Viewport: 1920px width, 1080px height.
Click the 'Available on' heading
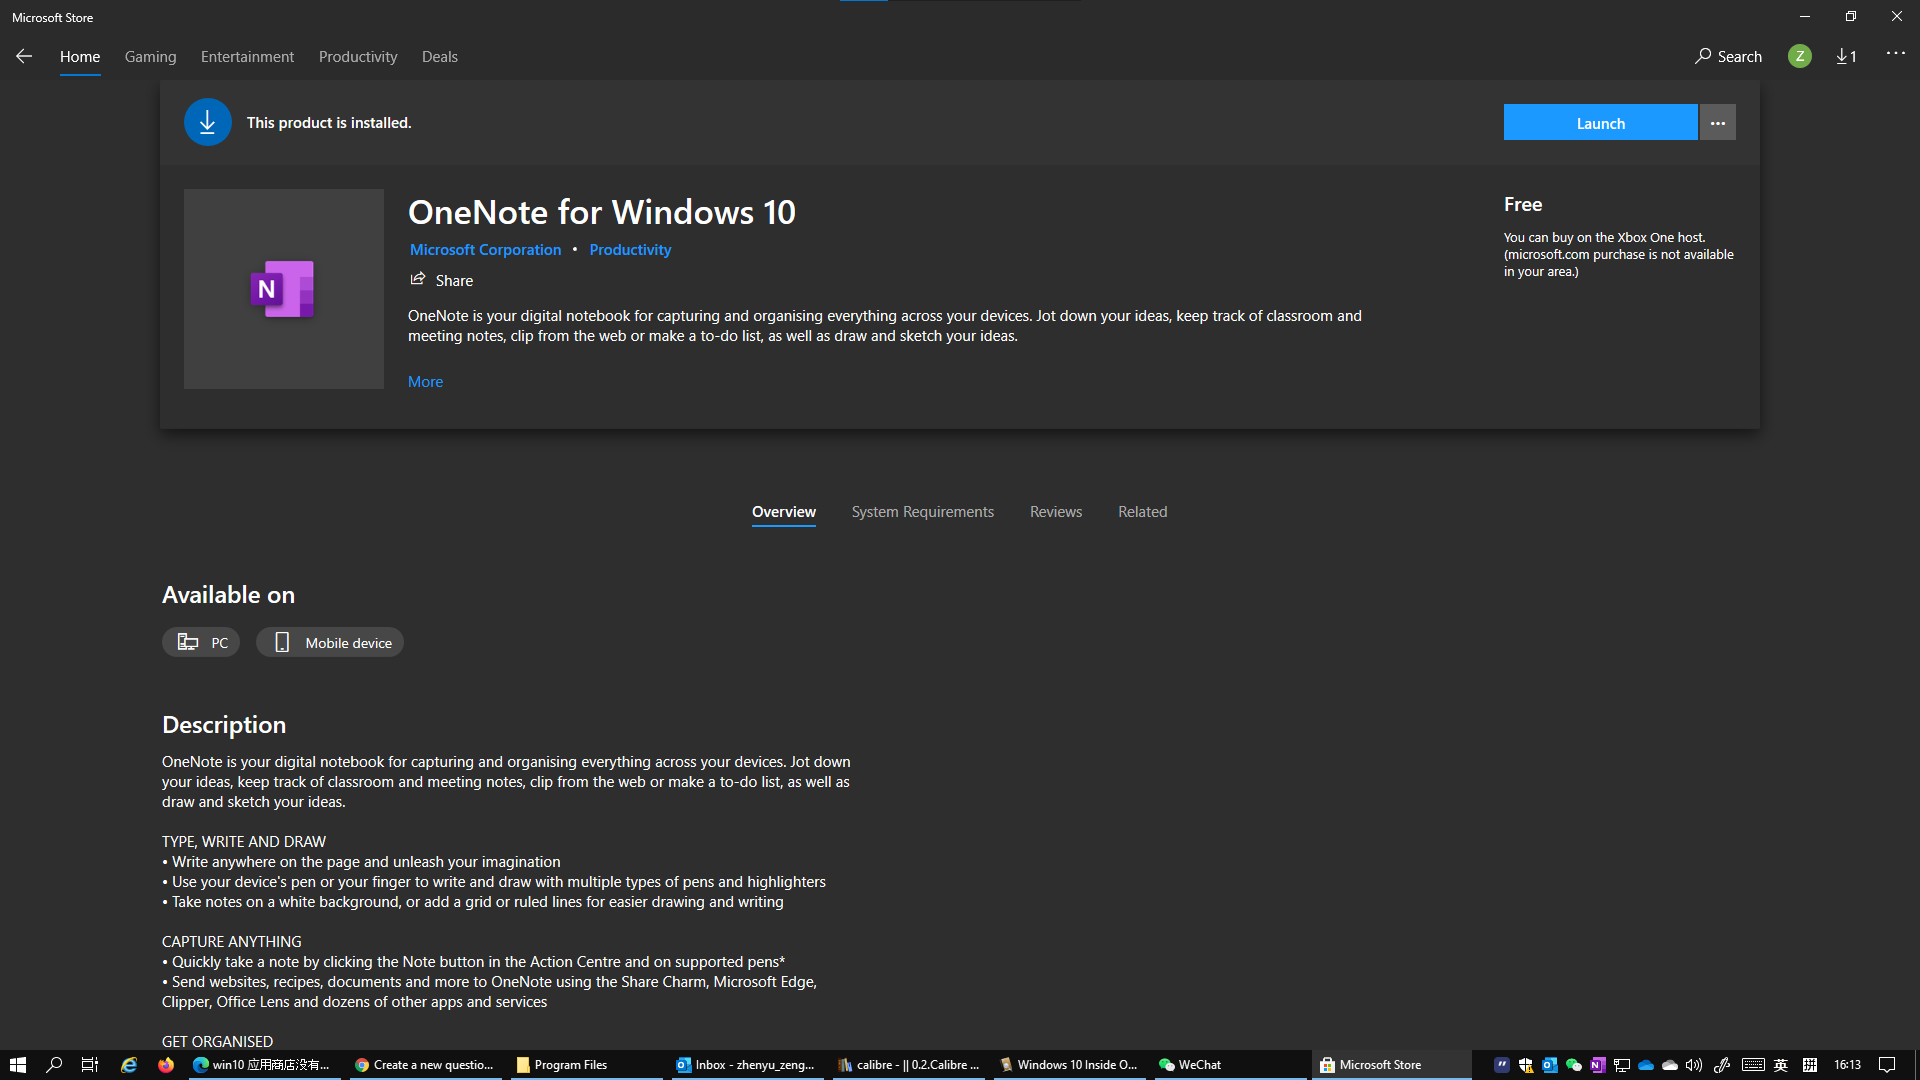pos(228,595)
